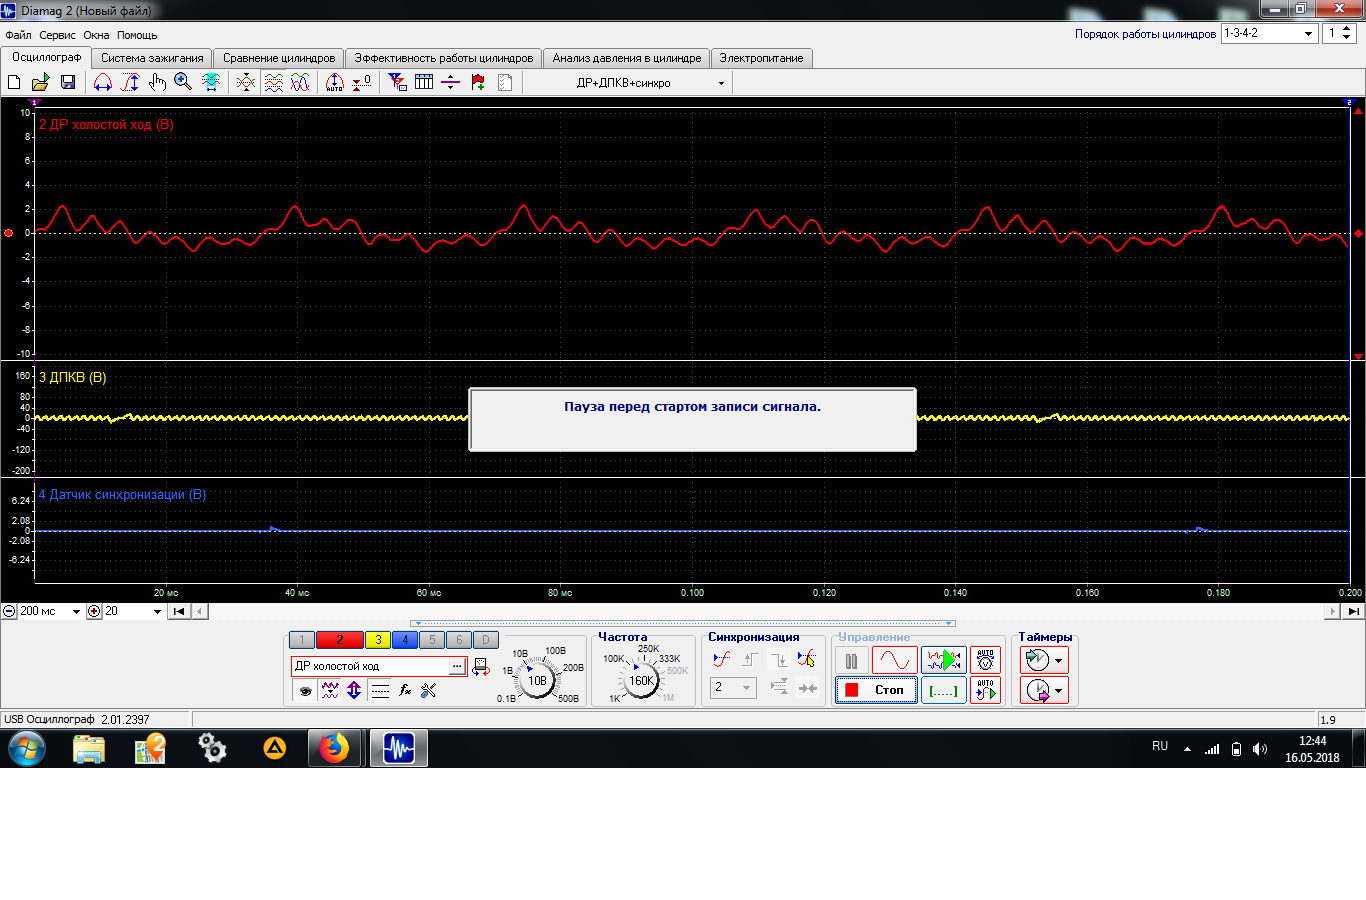Click the dashed lines style icon
The height and width of the screenshot is (900, 1366).
380,690
